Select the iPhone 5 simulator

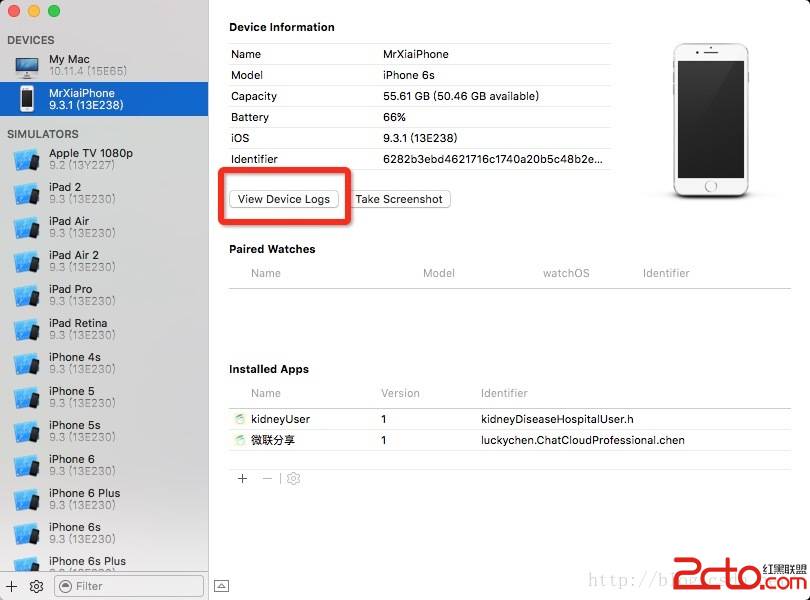click(104, 397)
